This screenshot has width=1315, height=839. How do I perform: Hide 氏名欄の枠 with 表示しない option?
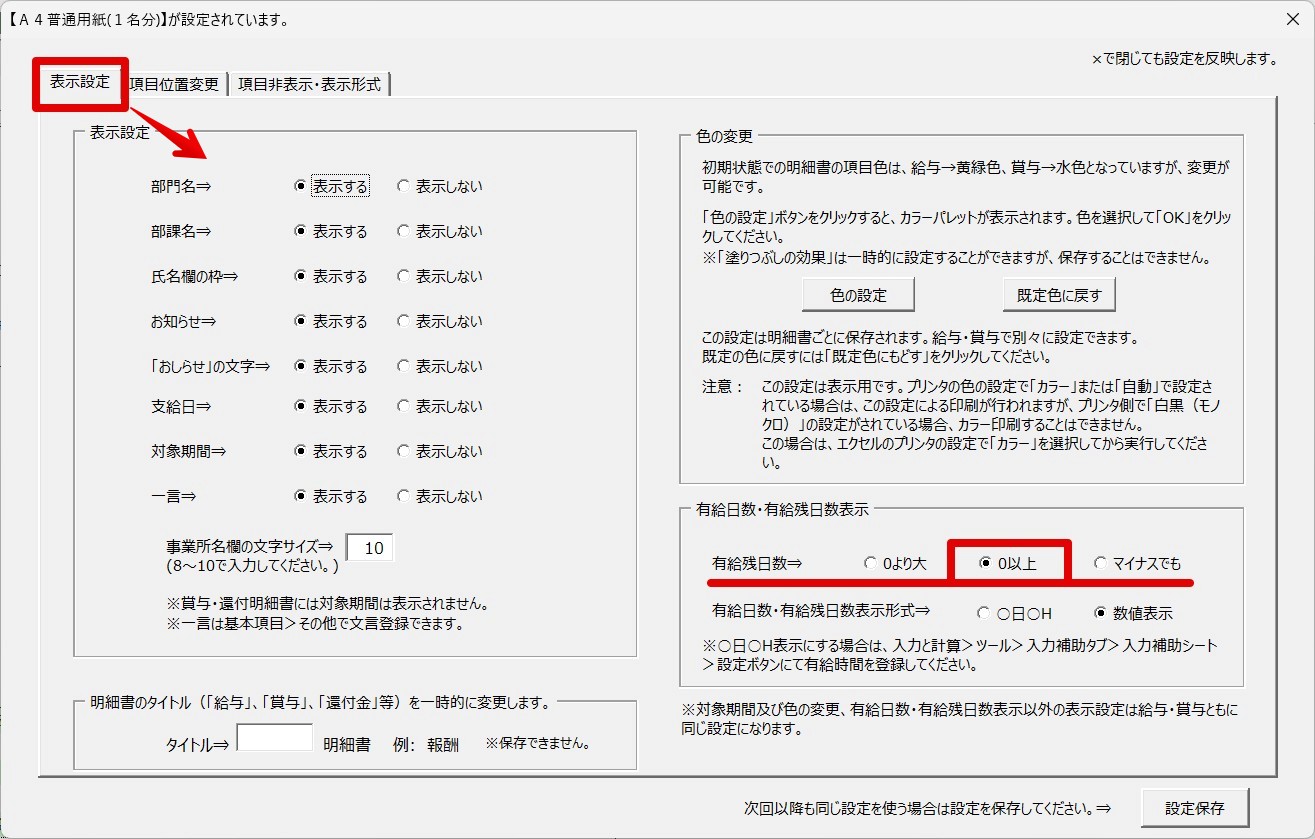click(x=403, y=276)
